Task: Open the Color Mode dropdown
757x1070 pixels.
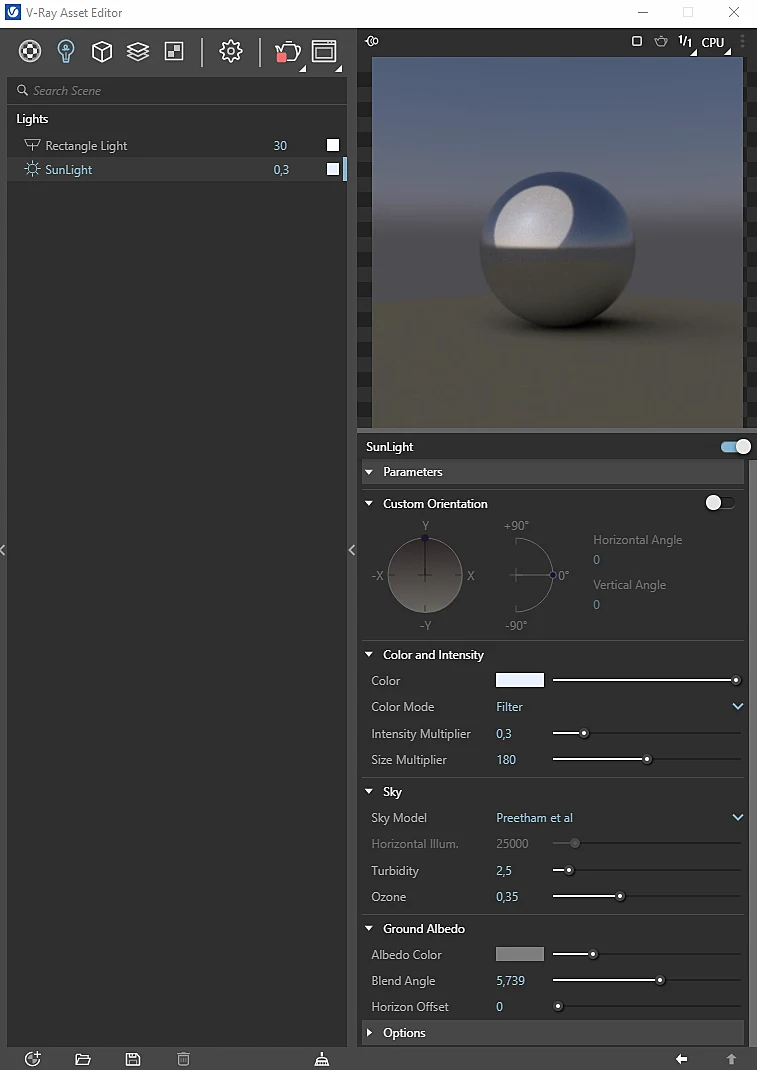Action: (619, 706)
